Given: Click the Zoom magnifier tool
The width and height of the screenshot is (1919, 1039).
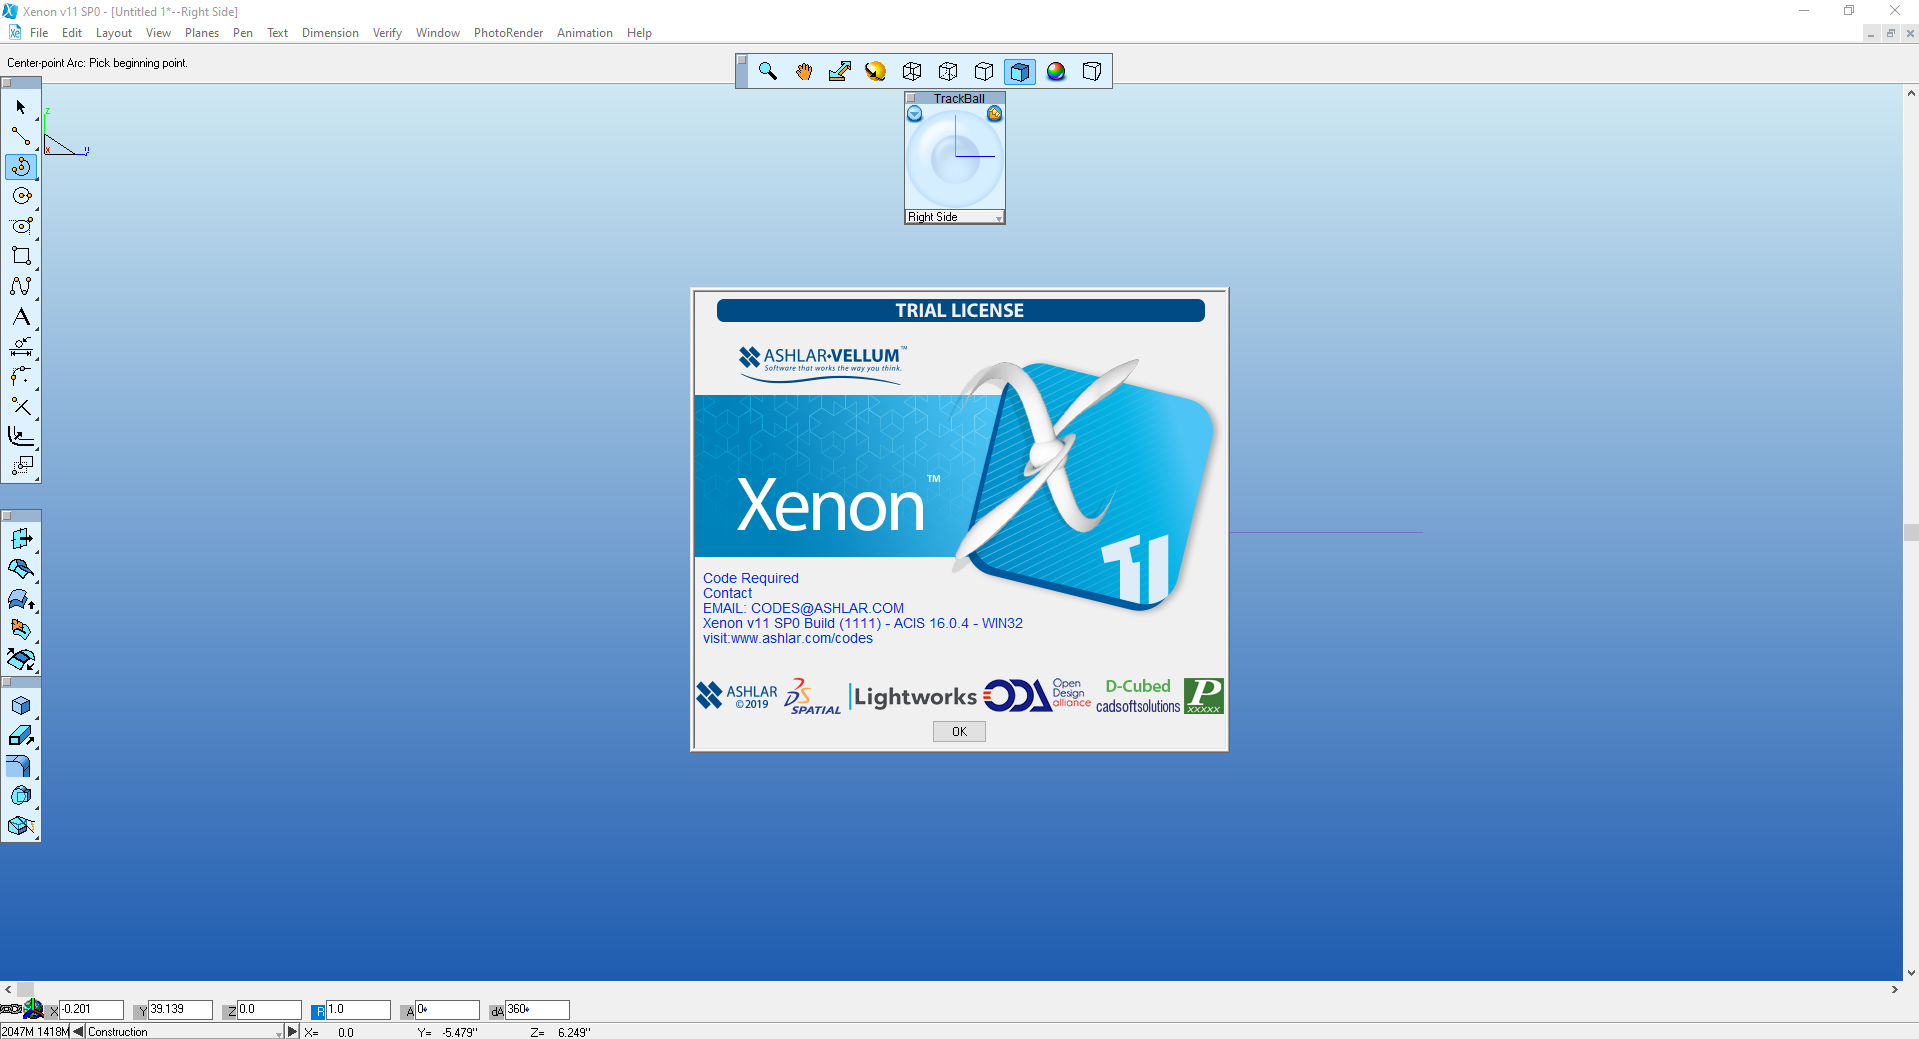Looking at the screenshot, I should [768, 71].
